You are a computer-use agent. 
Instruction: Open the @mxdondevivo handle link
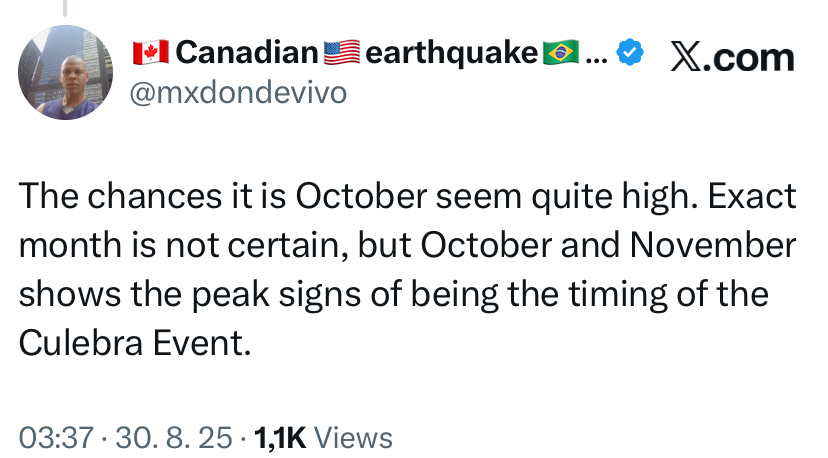tap(238, 93)
